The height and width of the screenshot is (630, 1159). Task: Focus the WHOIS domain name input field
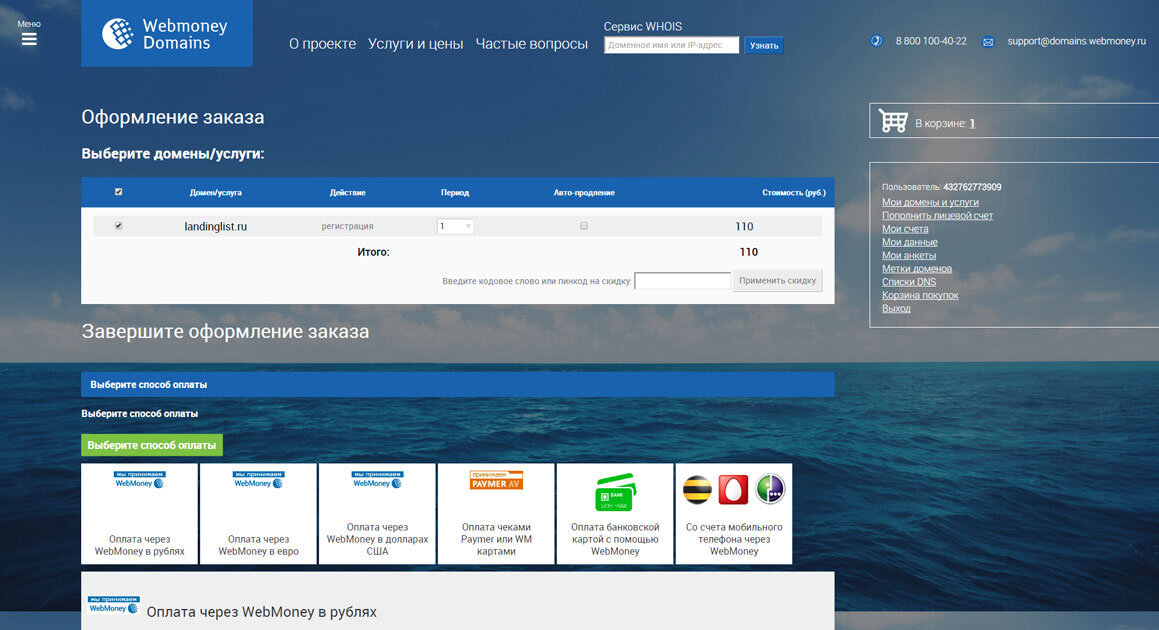pyautogui.click(x=671, y=45)
